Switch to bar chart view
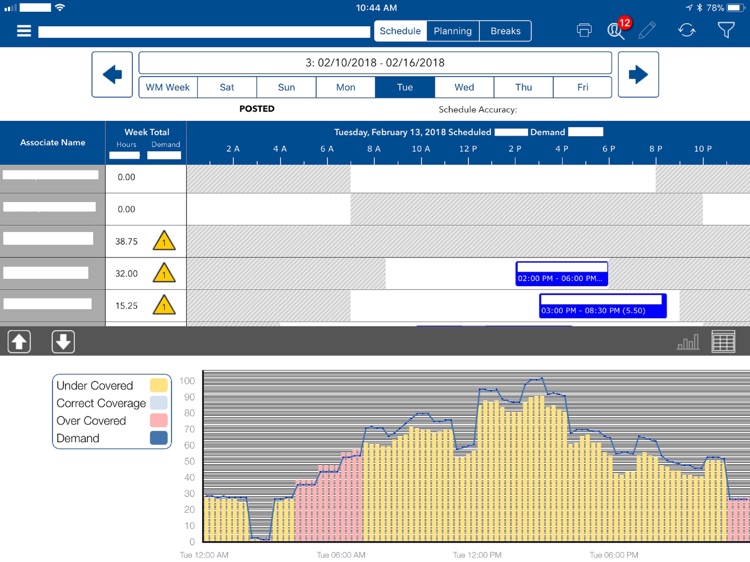The width and height of the screenshot is (750, 562). 688,342
